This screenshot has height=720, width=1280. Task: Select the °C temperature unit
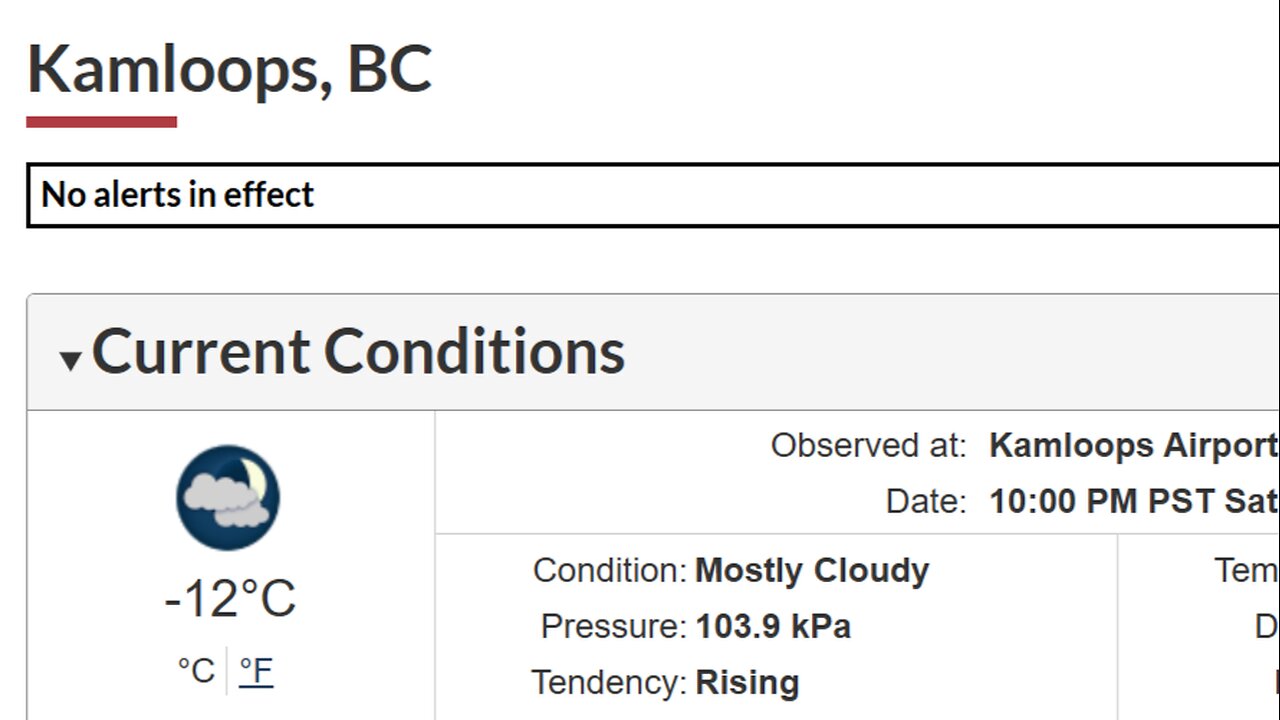(x=196, y=670)
